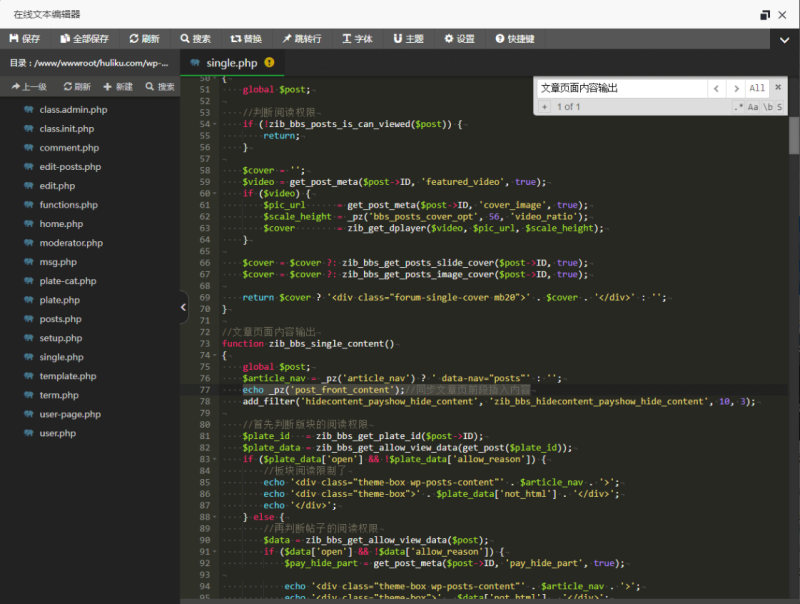Click line number 77 in the gutter
The height and width of the screenshot is (604, 800).
coord(205,390)
